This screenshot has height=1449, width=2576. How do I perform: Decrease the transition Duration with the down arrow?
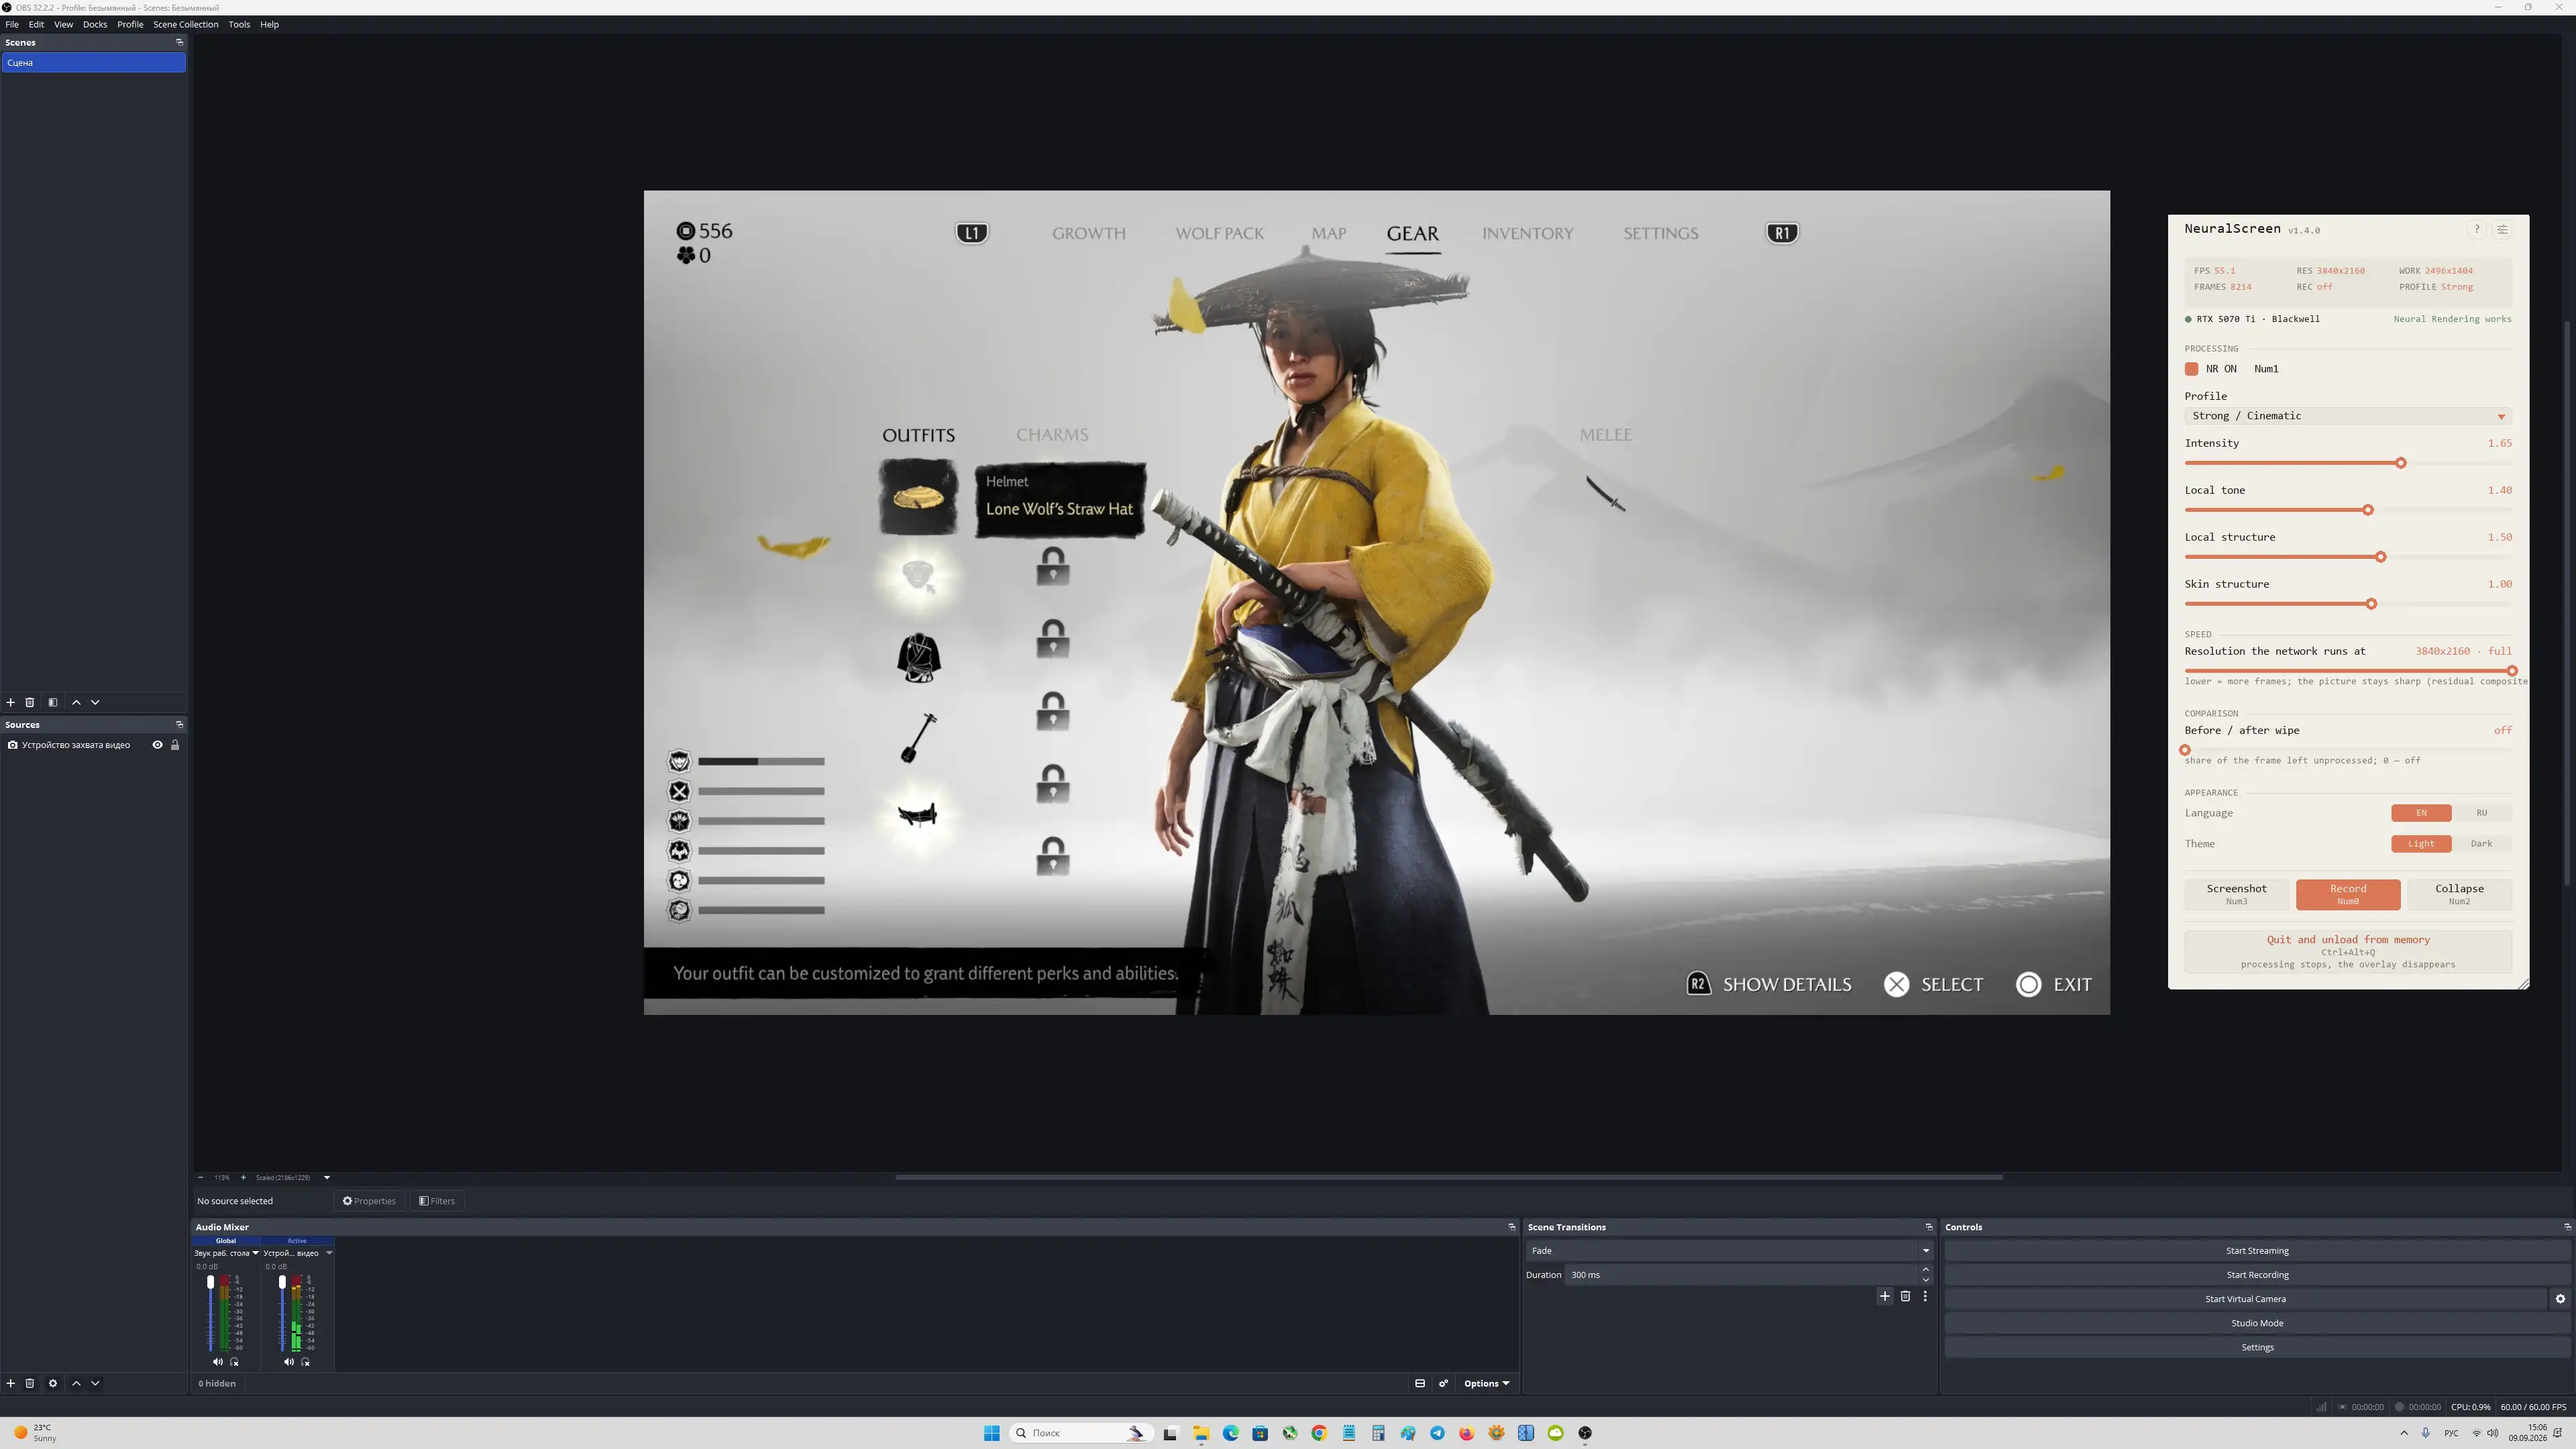pyautogui.click(x=1926, y=1280)
